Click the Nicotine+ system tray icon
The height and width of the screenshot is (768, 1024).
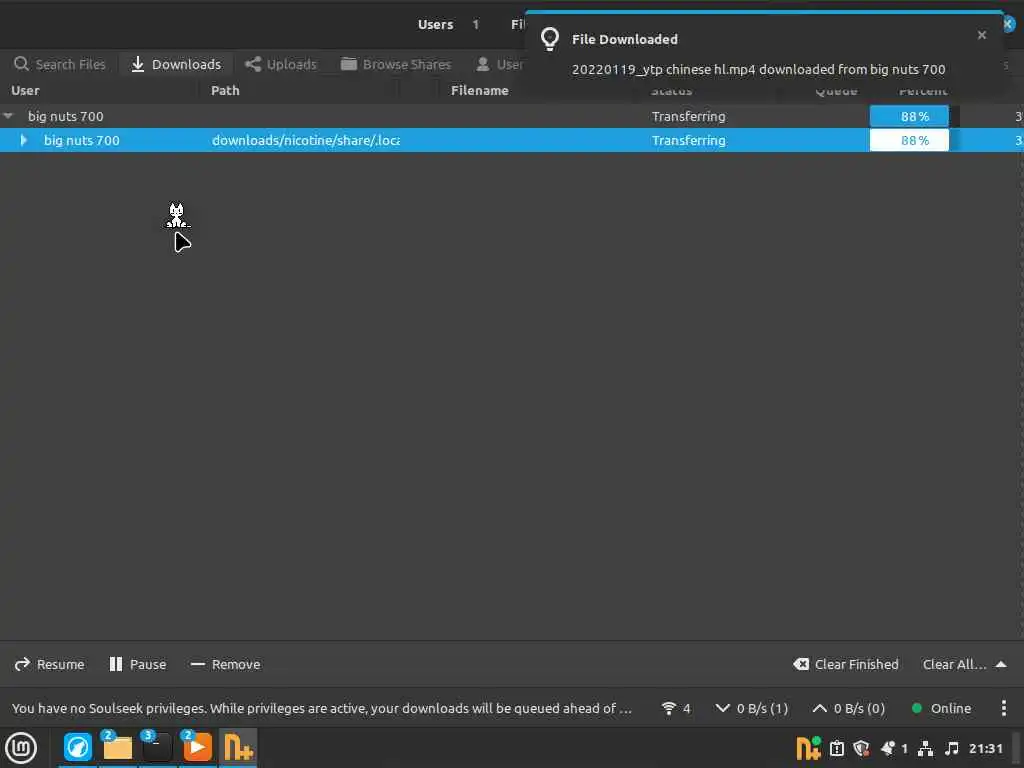pos(808,748)
